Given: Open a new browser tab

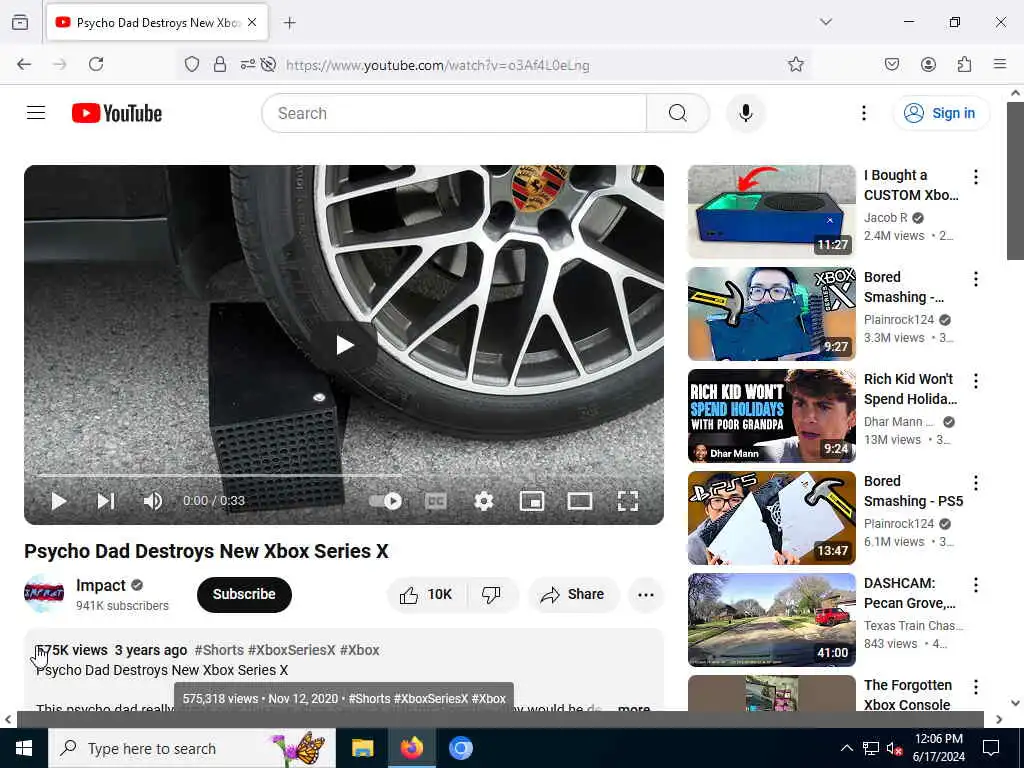Looking at the screenshot, I should (x=289, y=23).
